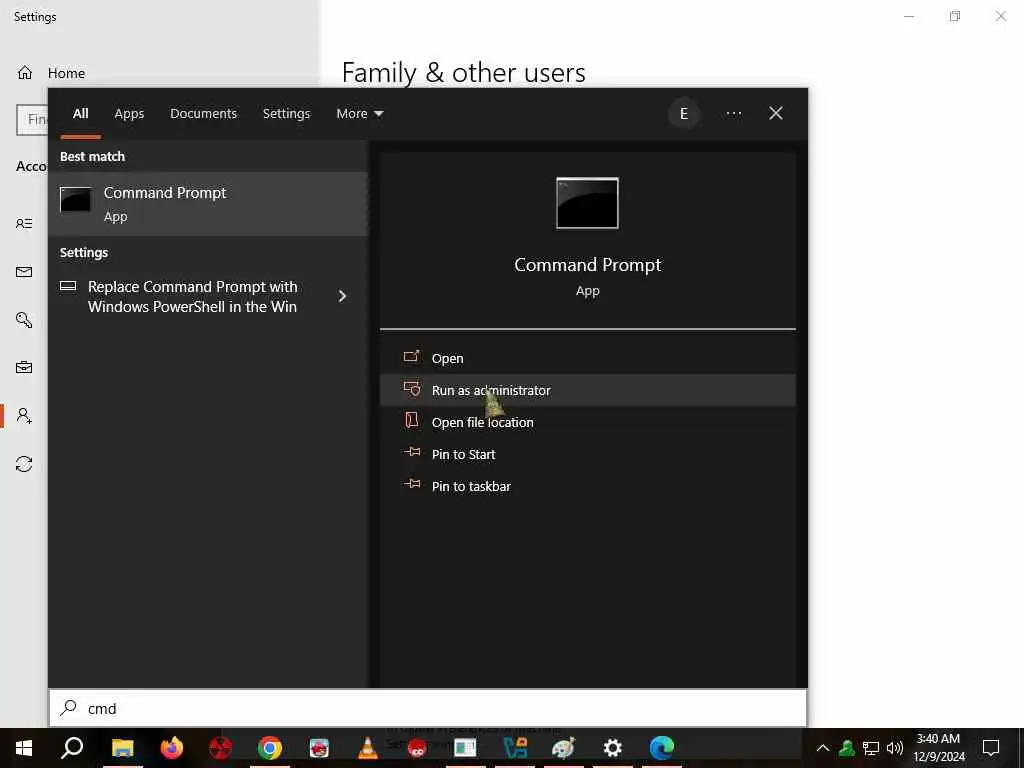
Task: Click the green user tray icon
Action: pos(847,748)
